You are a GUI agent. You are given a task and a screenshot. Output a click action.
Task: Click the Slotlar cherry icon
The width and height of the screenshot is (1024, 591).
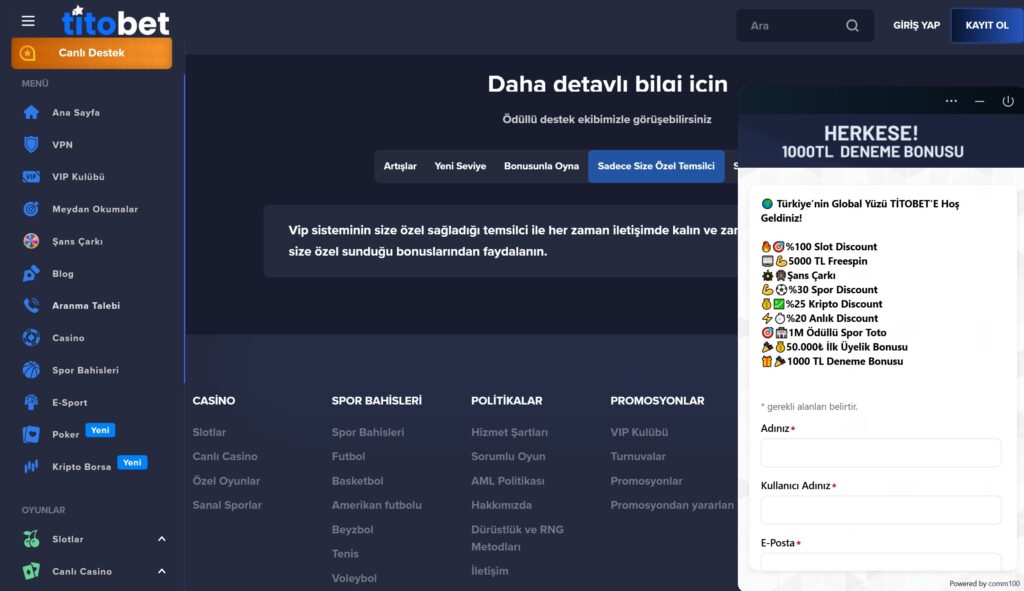click(31, 539)
